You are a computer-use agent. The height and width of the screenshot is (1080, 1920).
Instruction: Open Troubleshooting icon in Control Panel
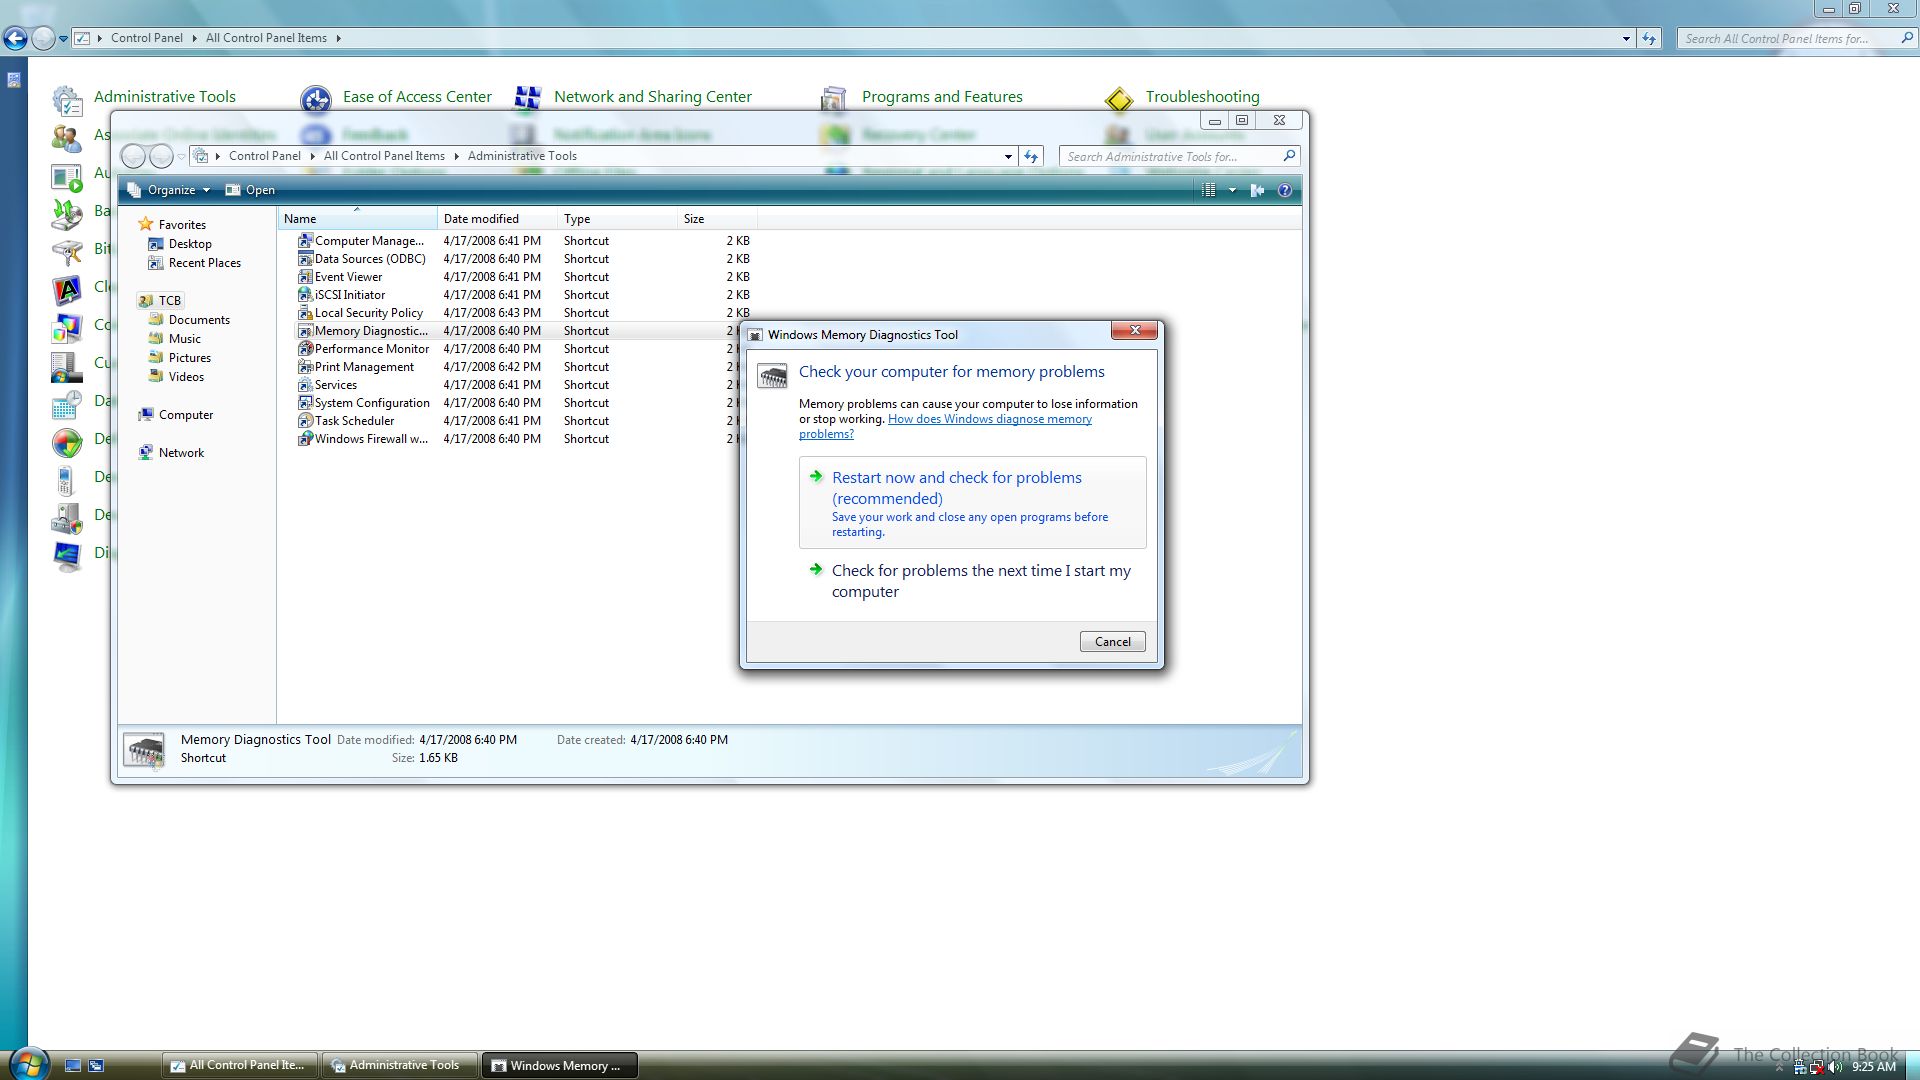1119,98
